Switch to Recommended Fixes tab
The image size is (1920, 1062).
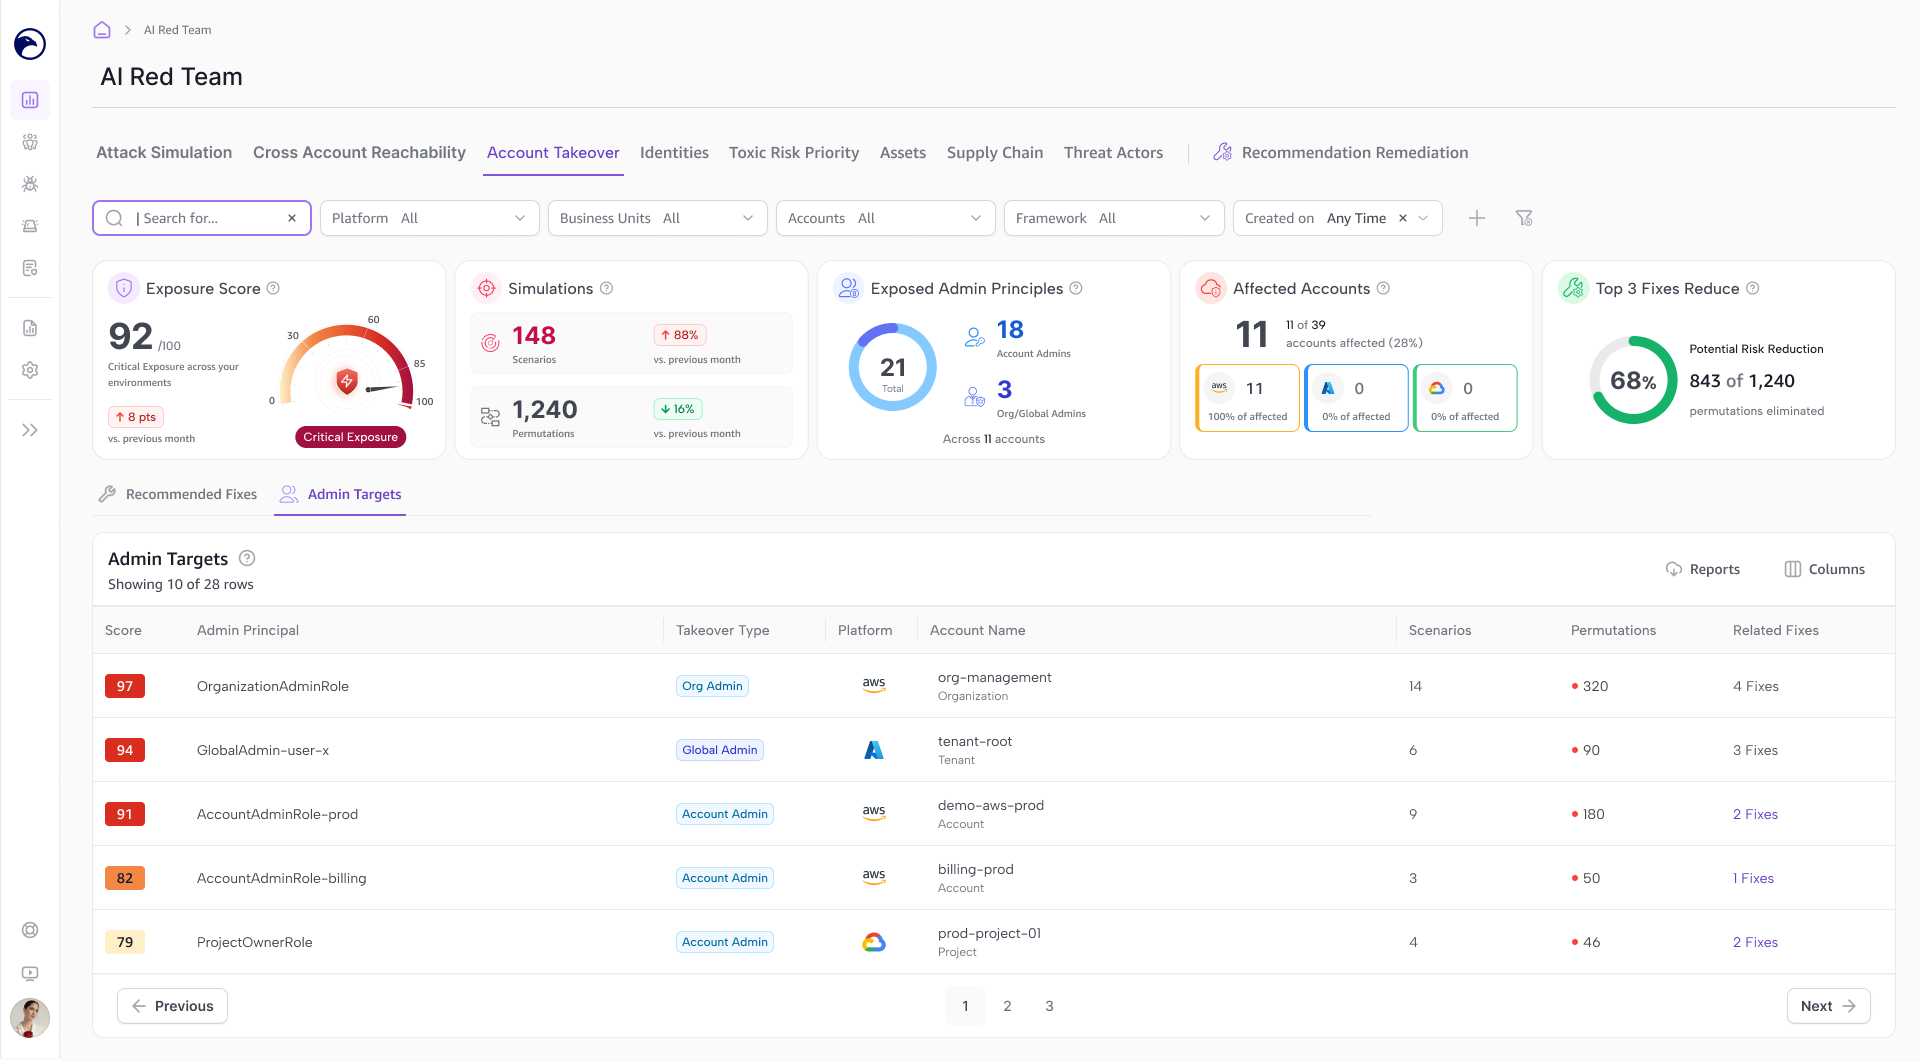[x=178, y=494]
